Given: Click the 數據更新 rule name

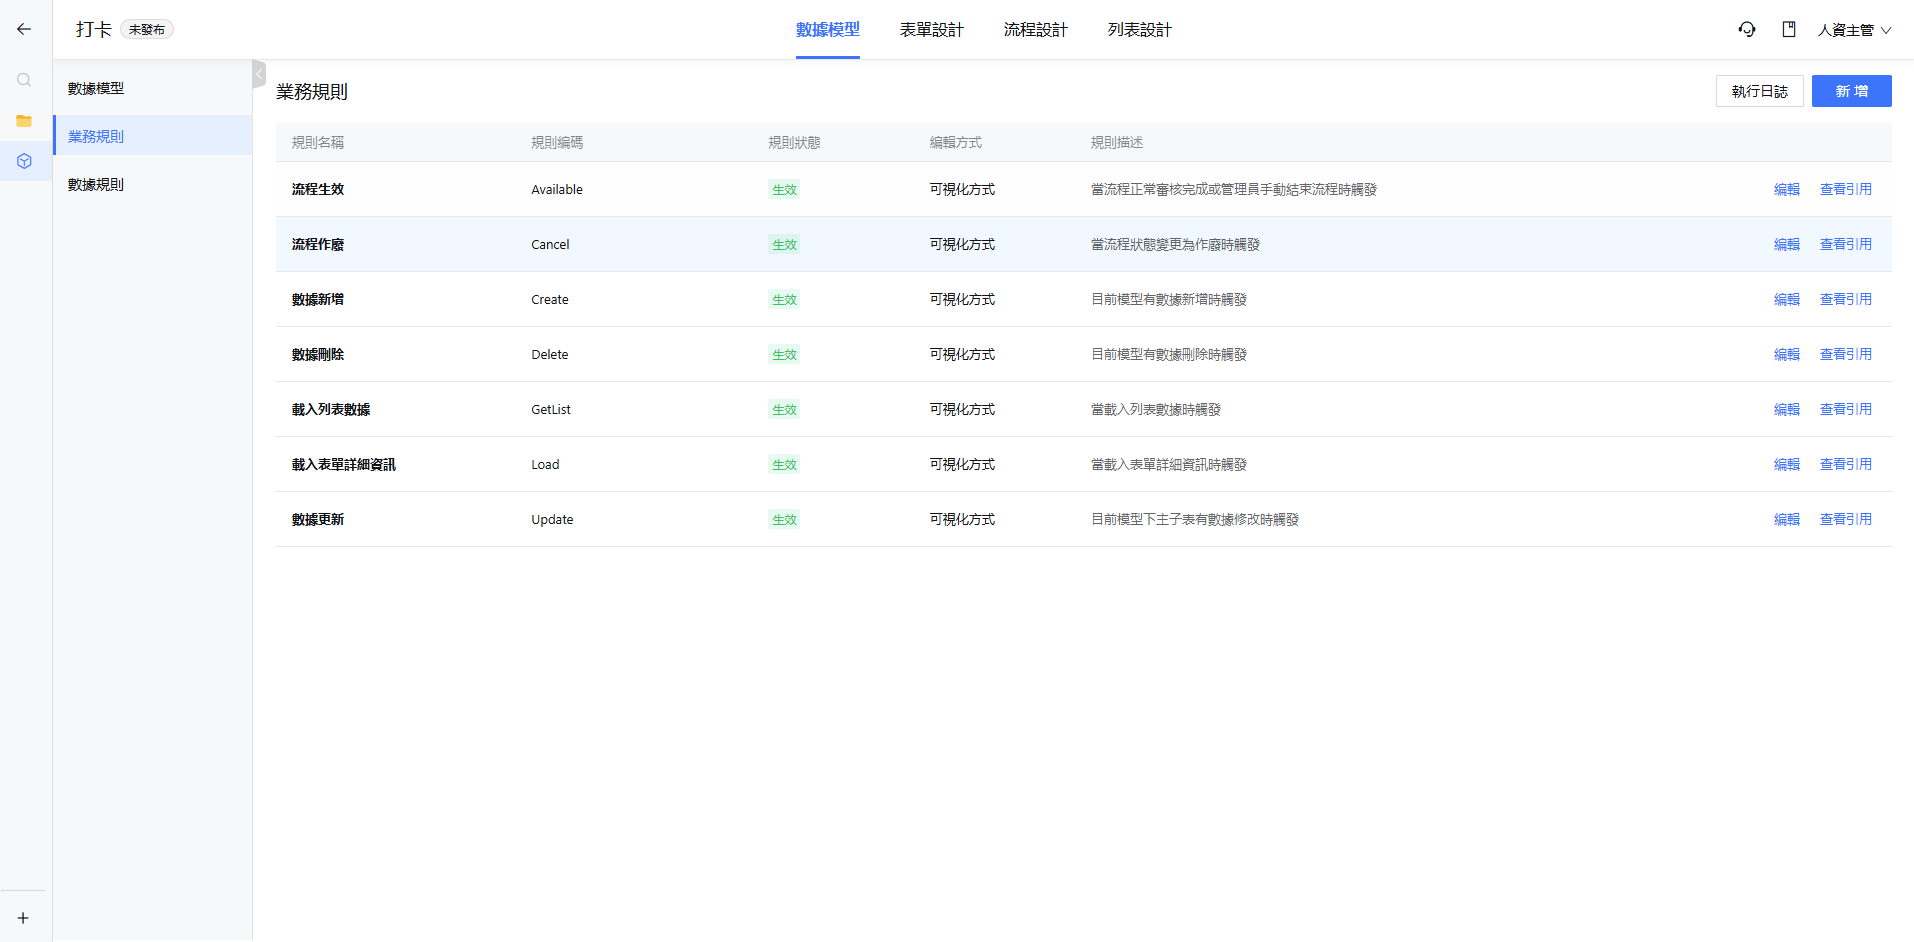Looking at the screenshot, I should click(318, 519).
